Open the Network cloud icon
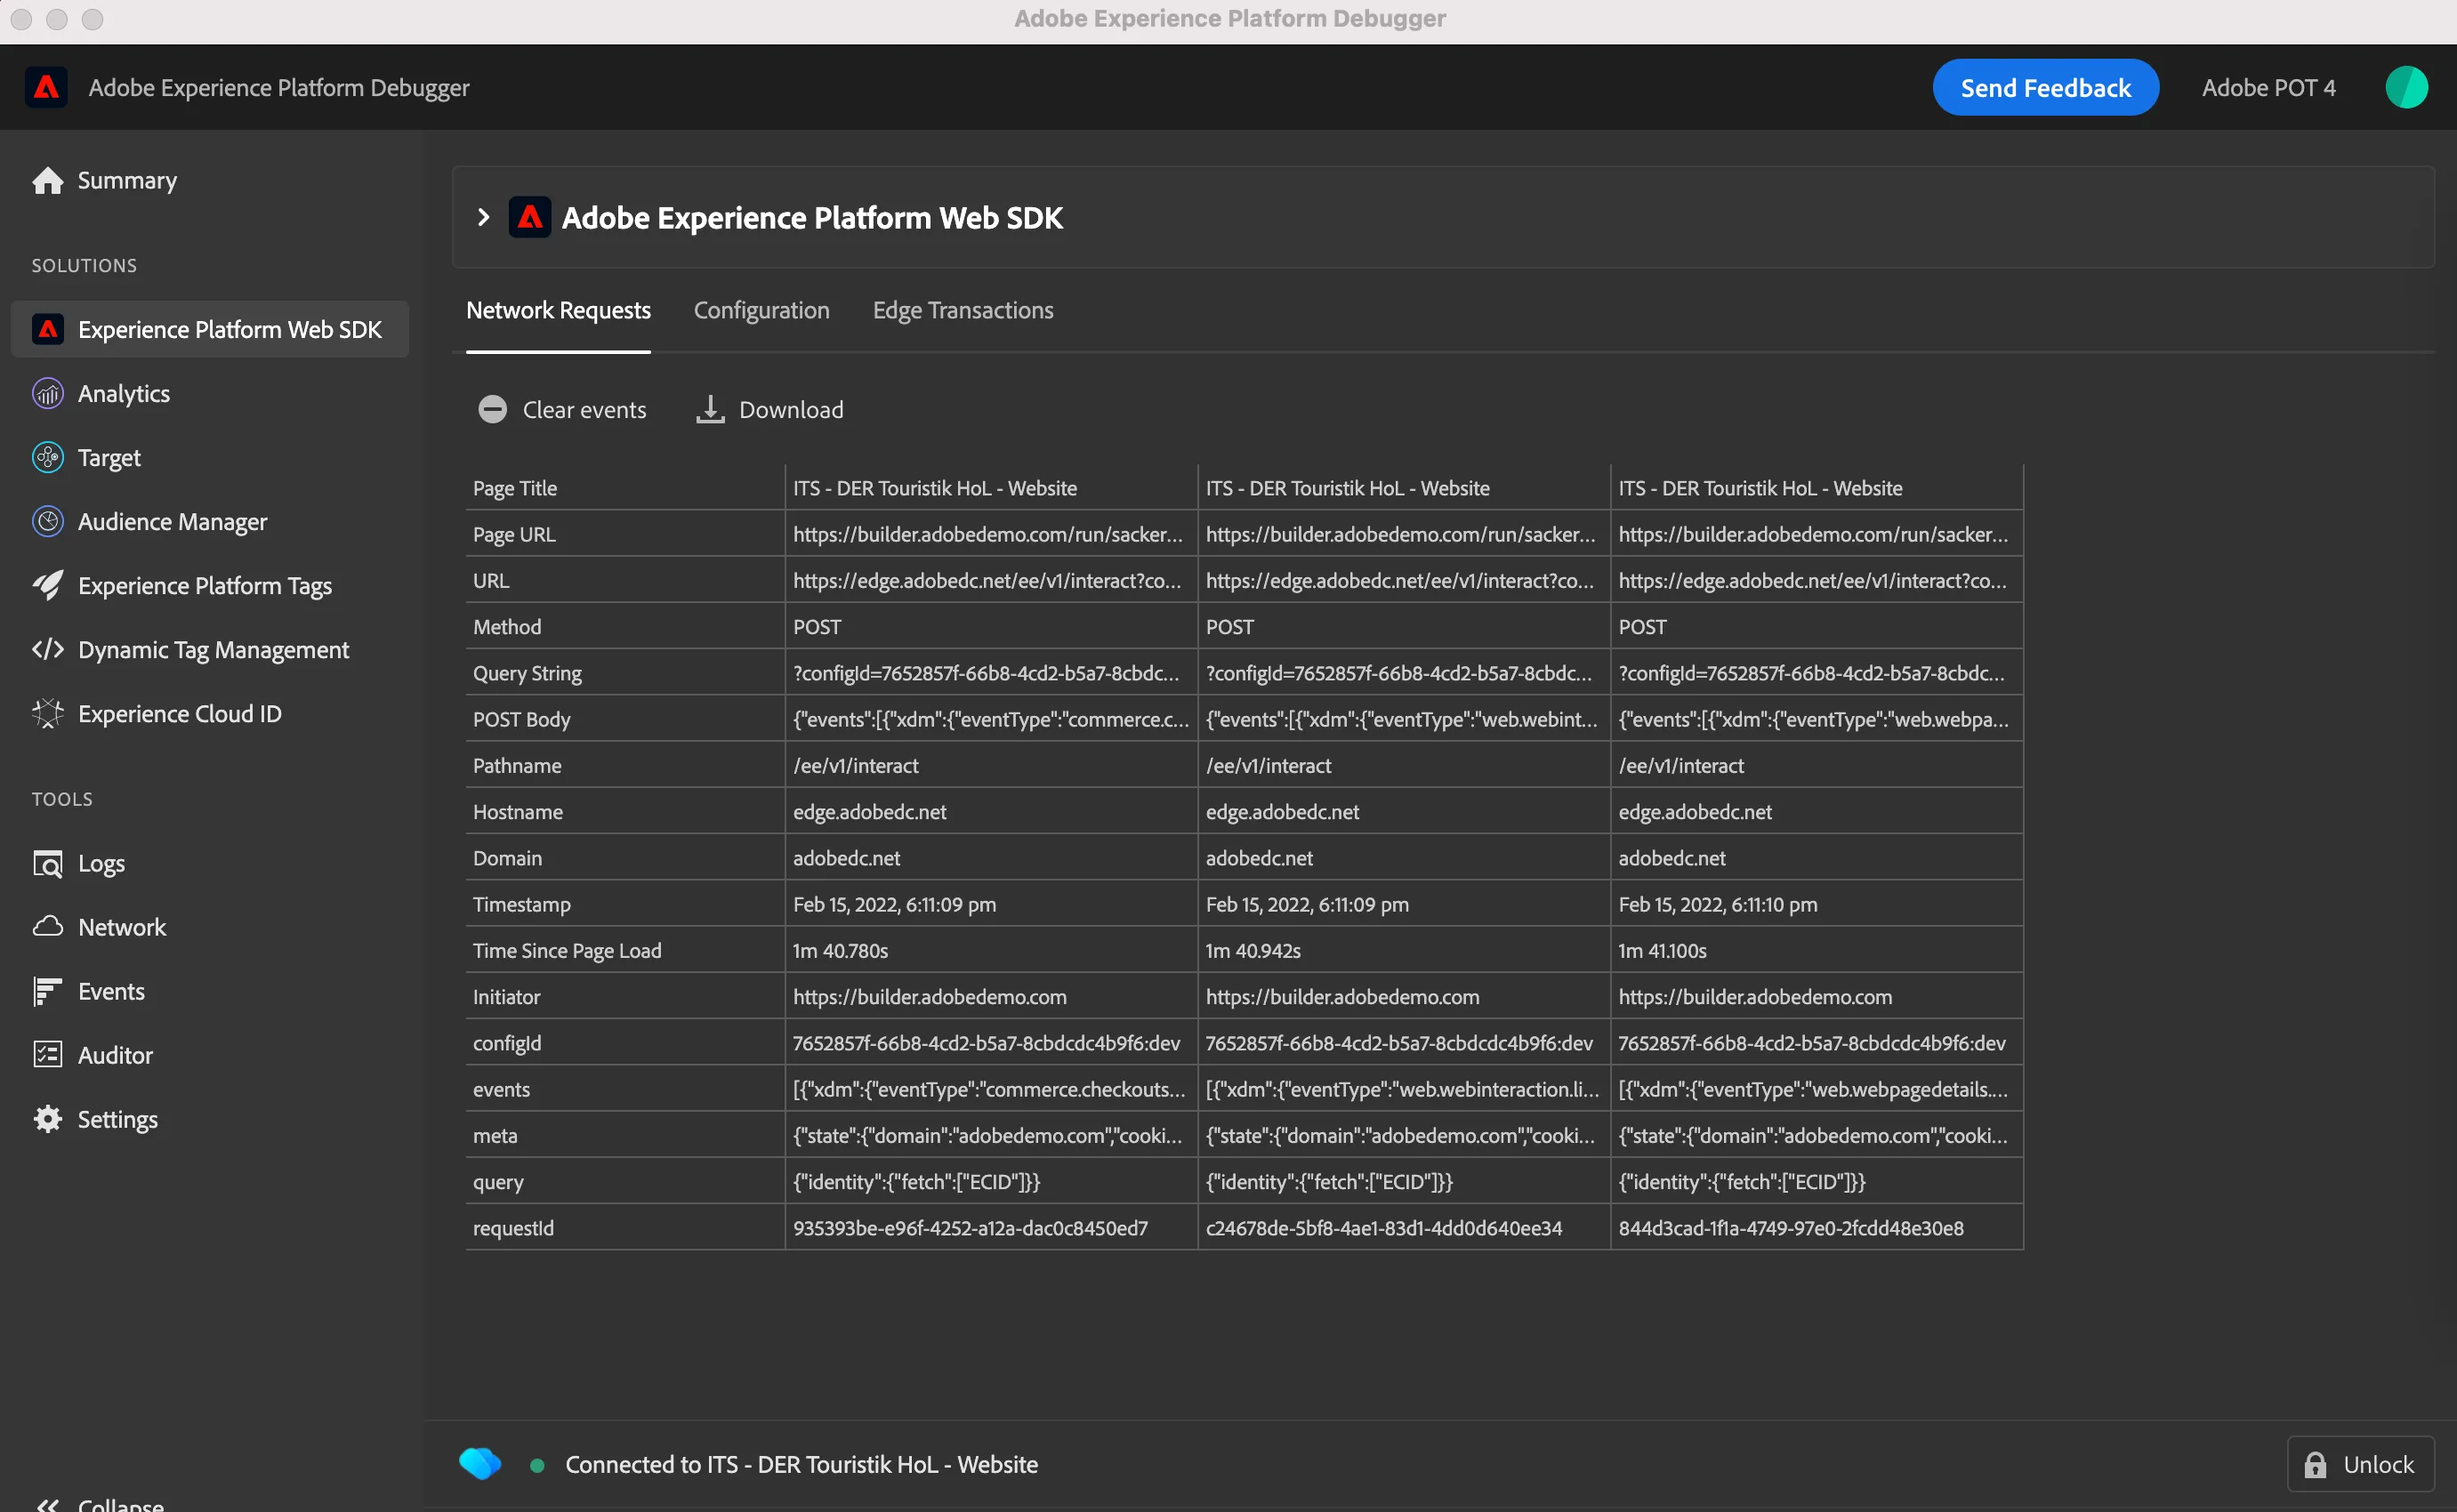 pos(47,927)
